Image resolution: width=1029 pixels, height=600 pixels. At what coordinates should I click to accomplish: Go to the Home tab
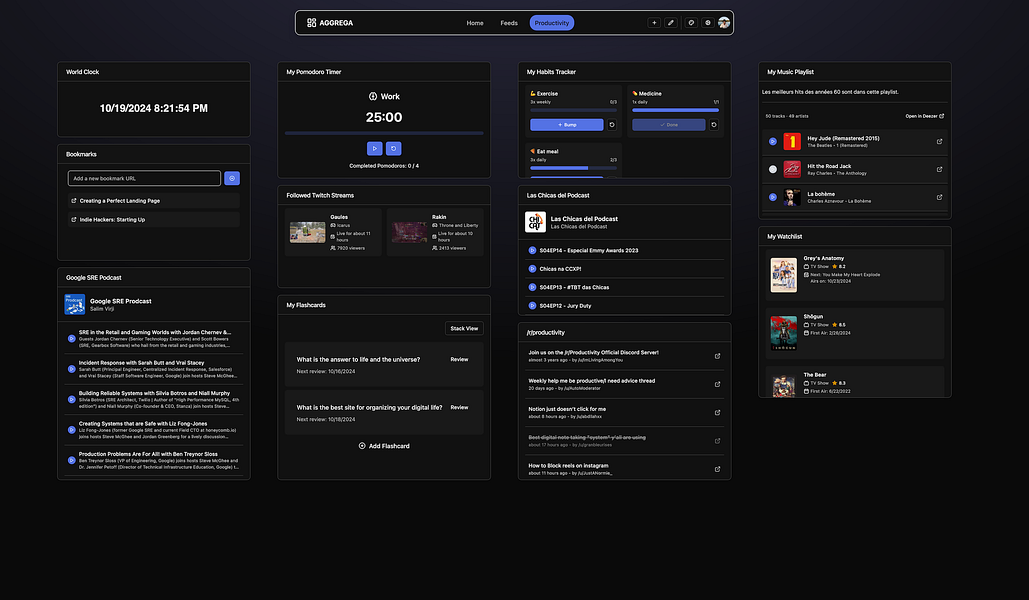tap(474, 23)
